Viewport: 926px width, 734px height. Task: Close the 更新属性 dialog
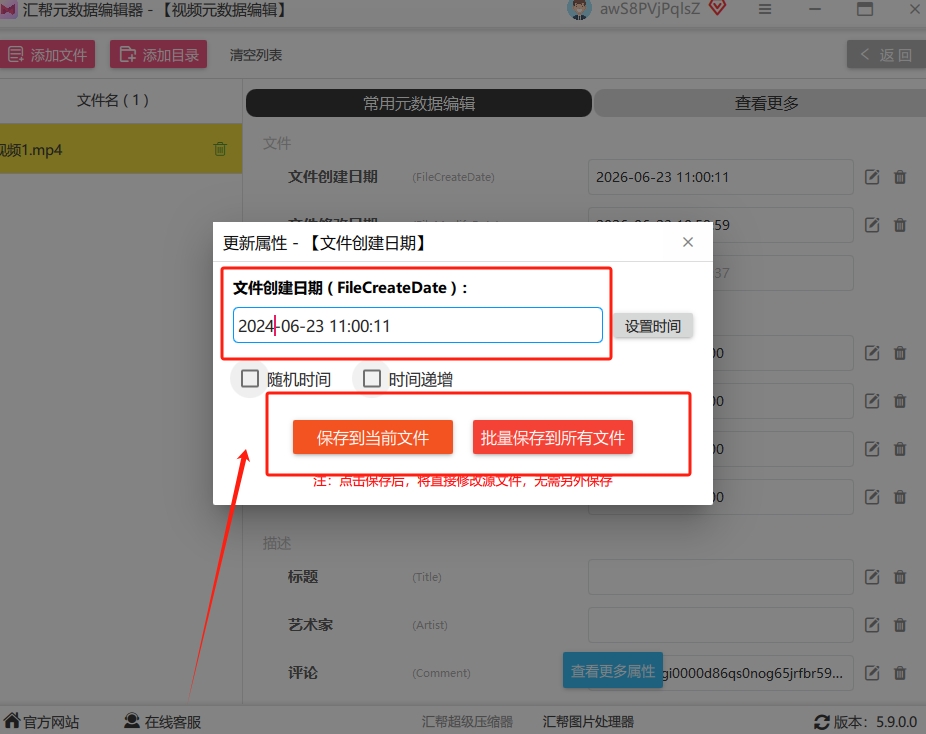tap(687, 242)
